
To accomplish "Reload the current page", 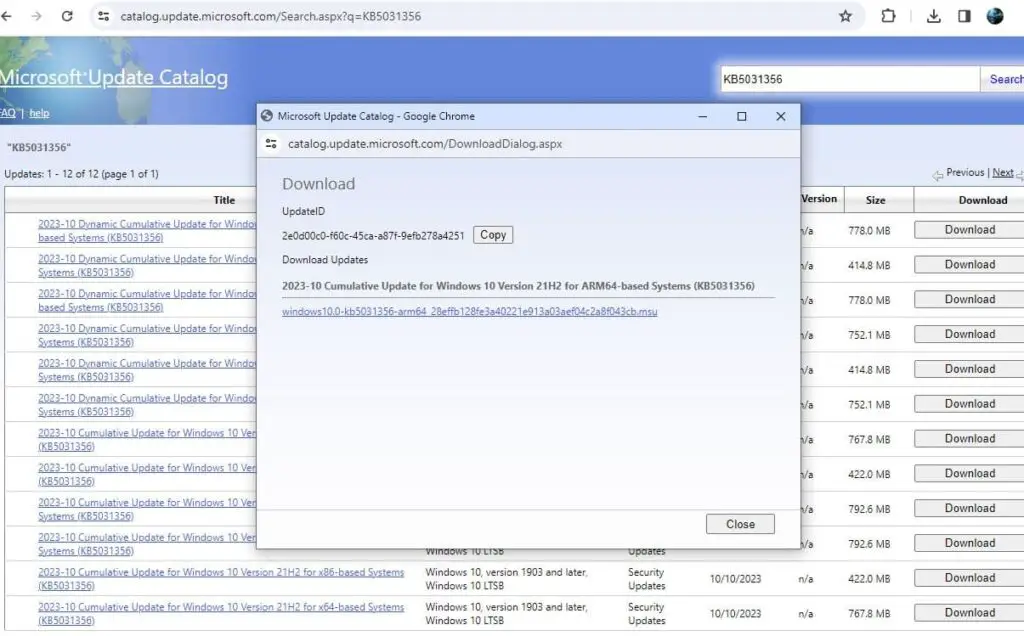I will (x=66, y=16).
